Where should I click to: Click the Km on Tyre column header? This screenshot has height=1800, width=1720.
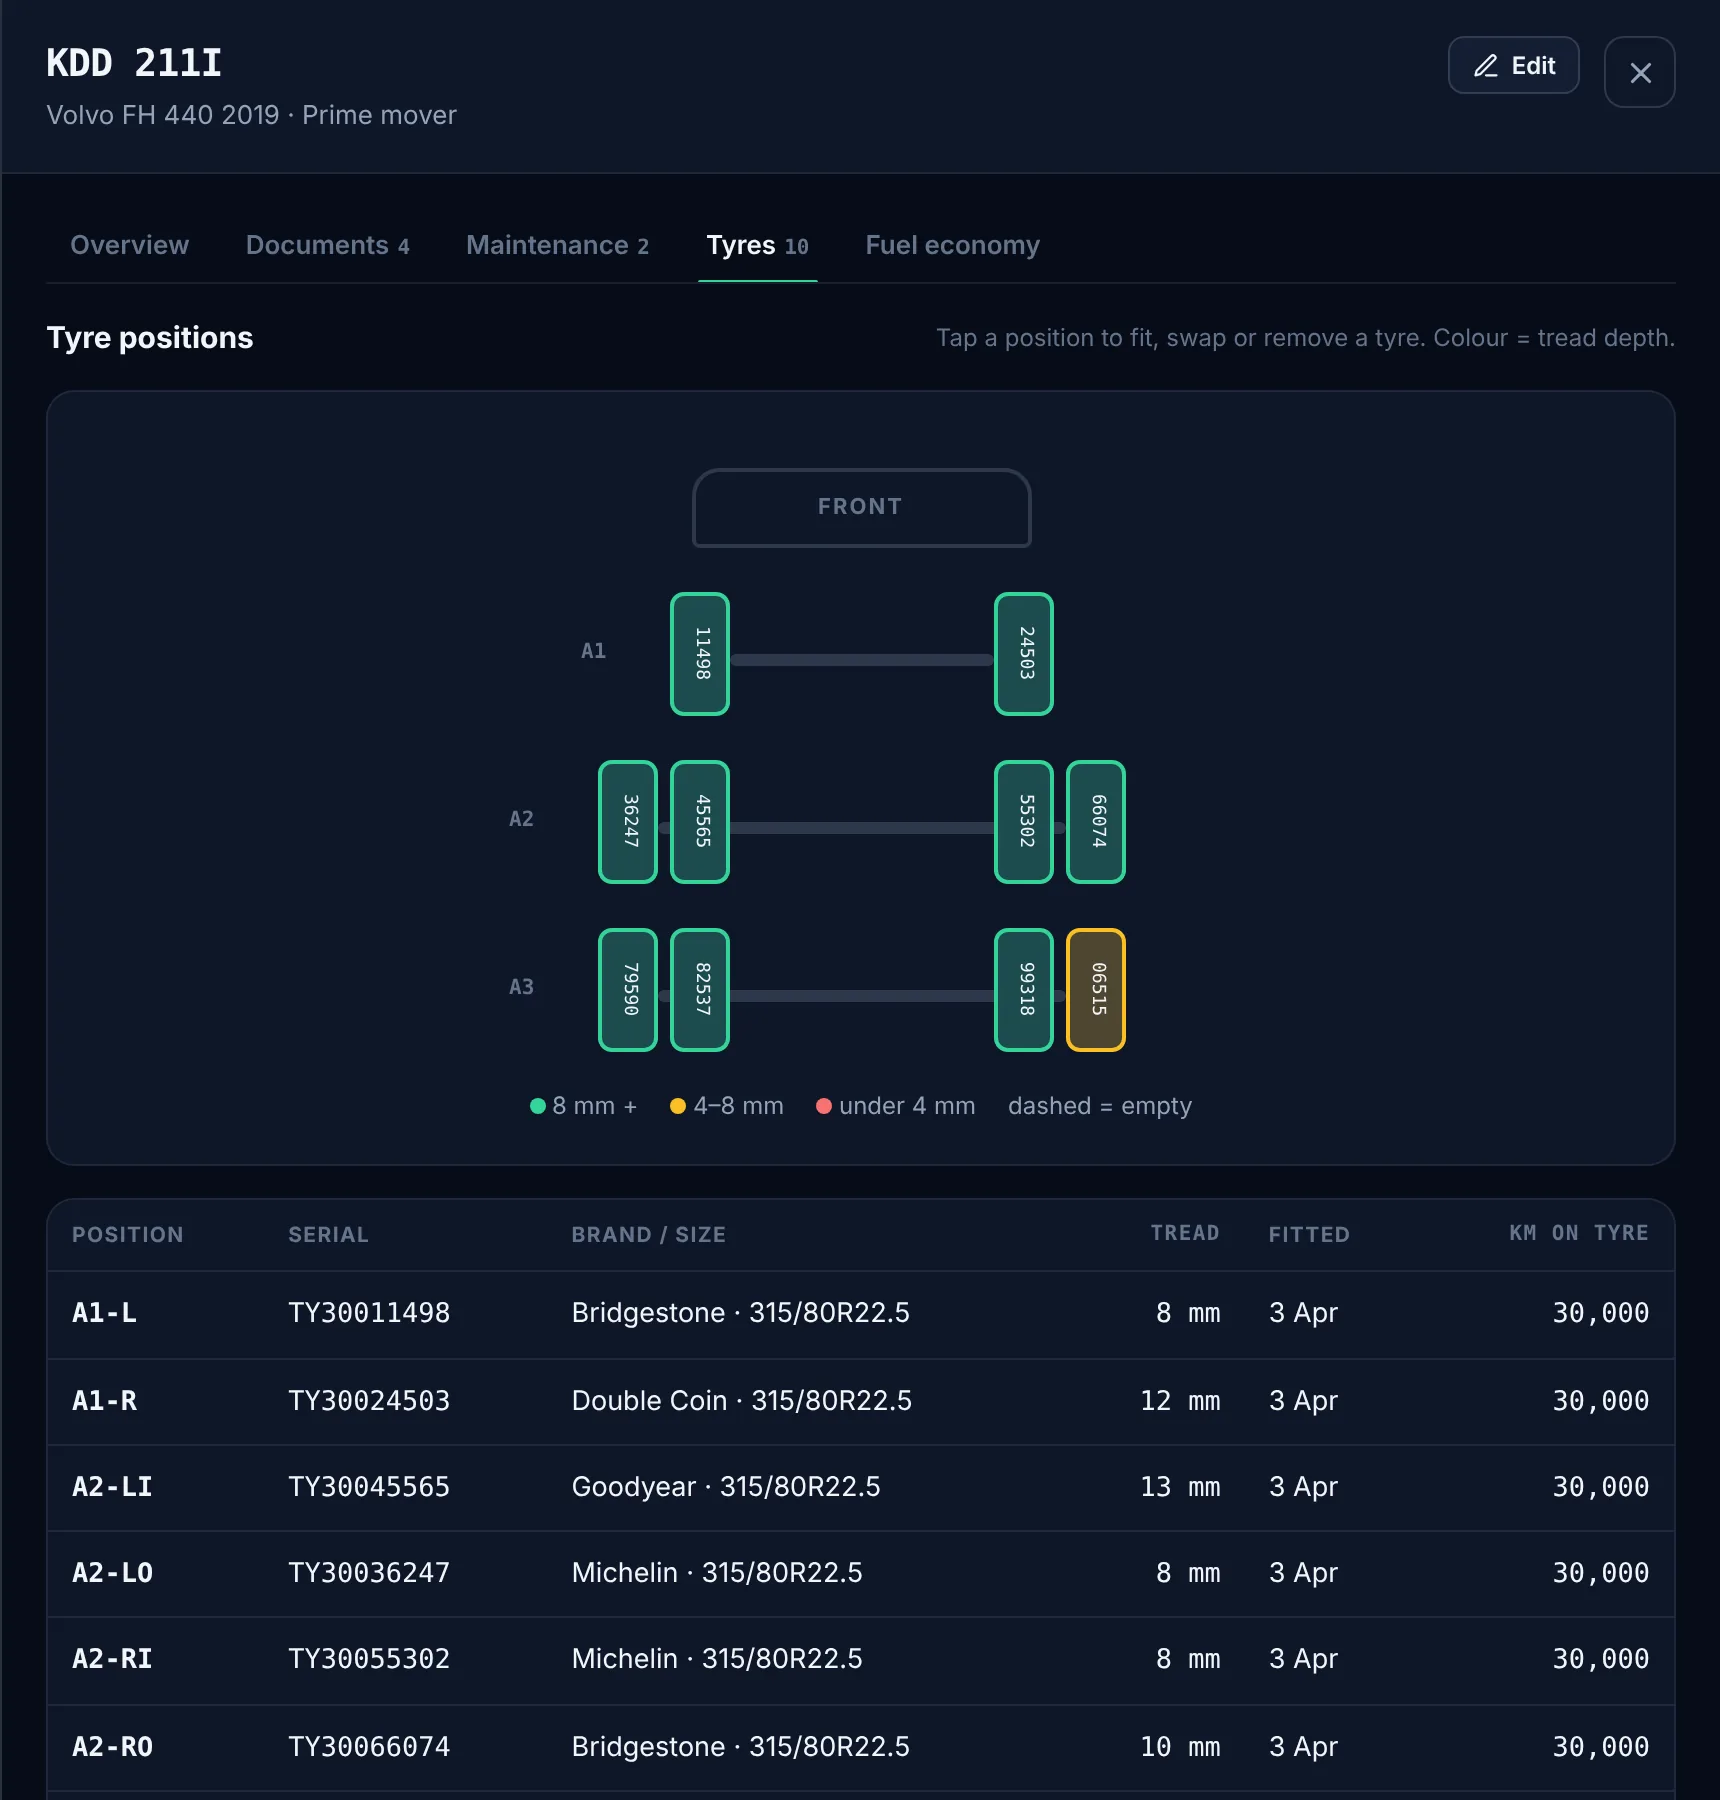coord(1578,1234)
